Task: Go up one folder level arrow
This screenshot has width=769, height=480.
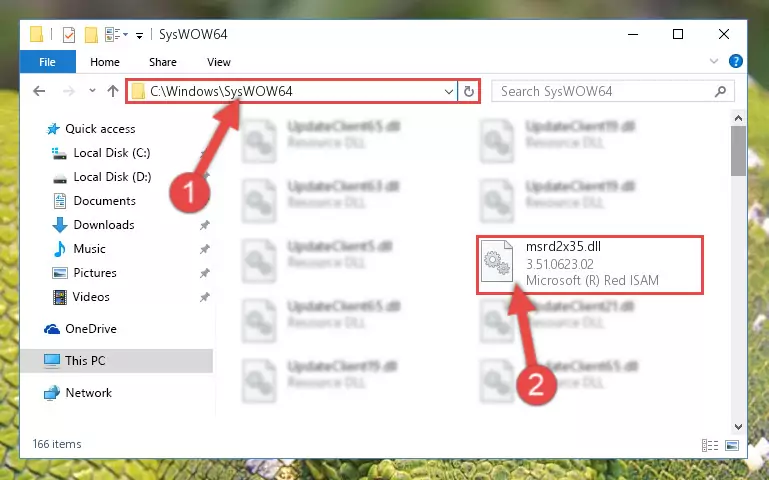Action: 113,91
